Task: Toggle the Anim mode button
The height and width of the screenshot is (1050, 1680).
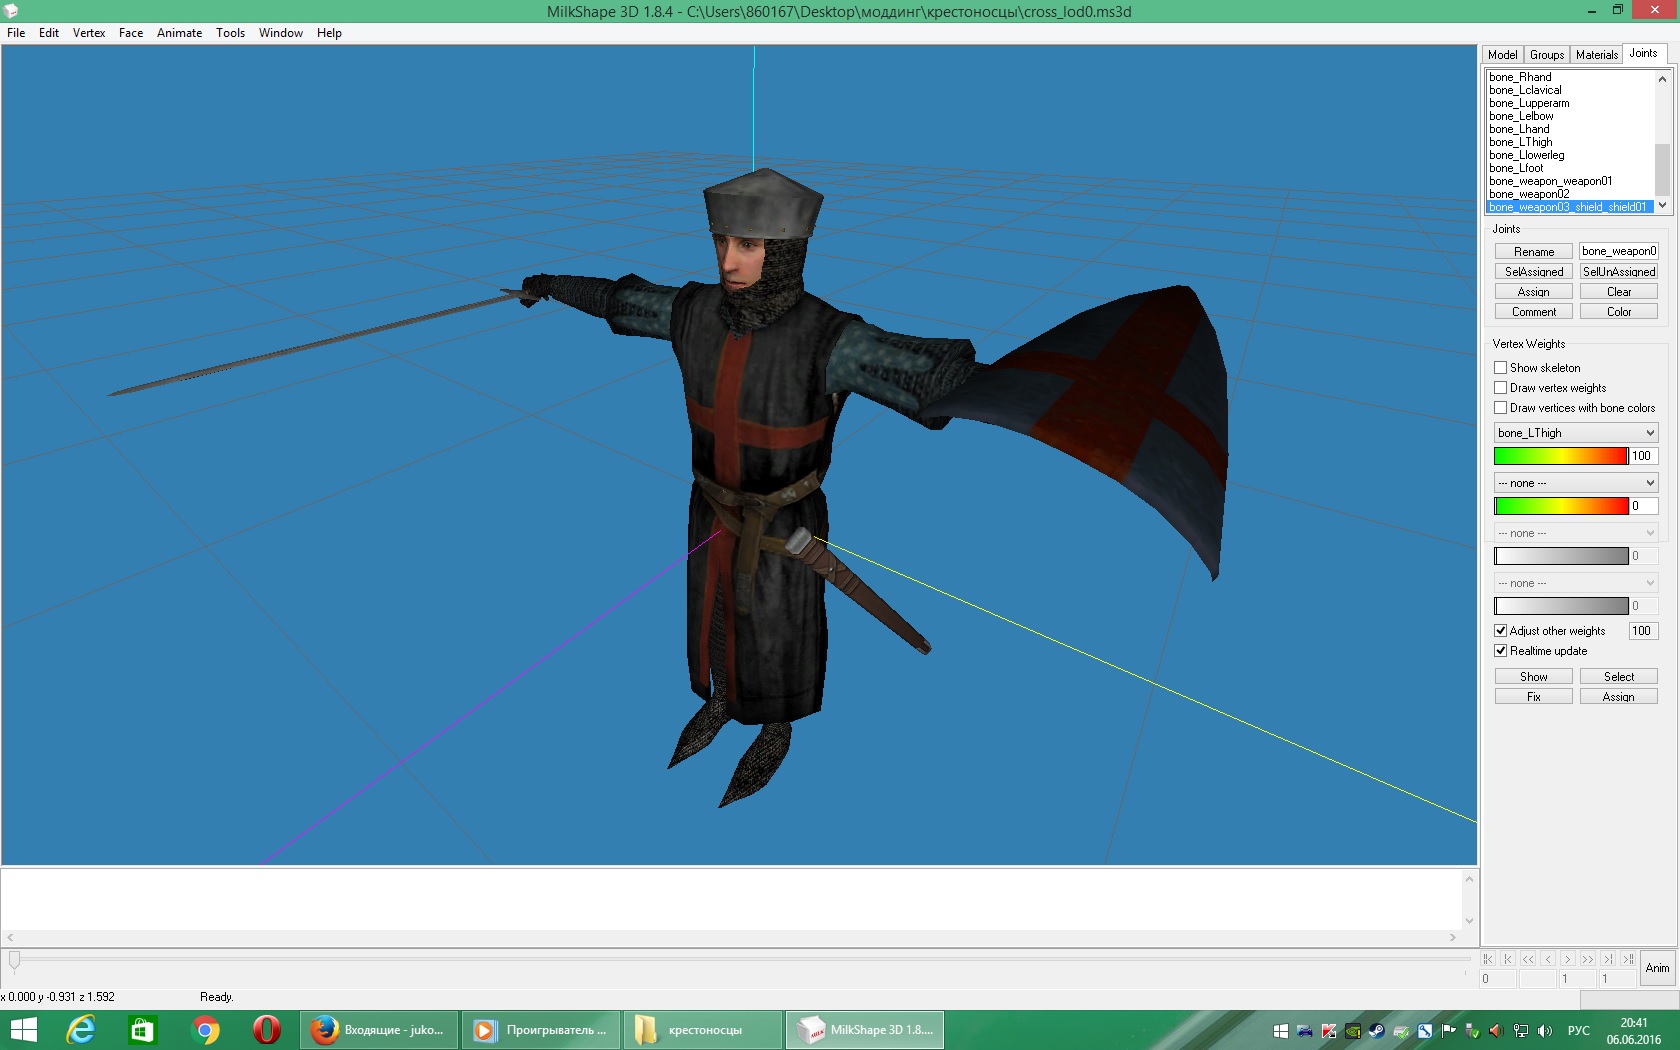Action: pos(1657,968)
